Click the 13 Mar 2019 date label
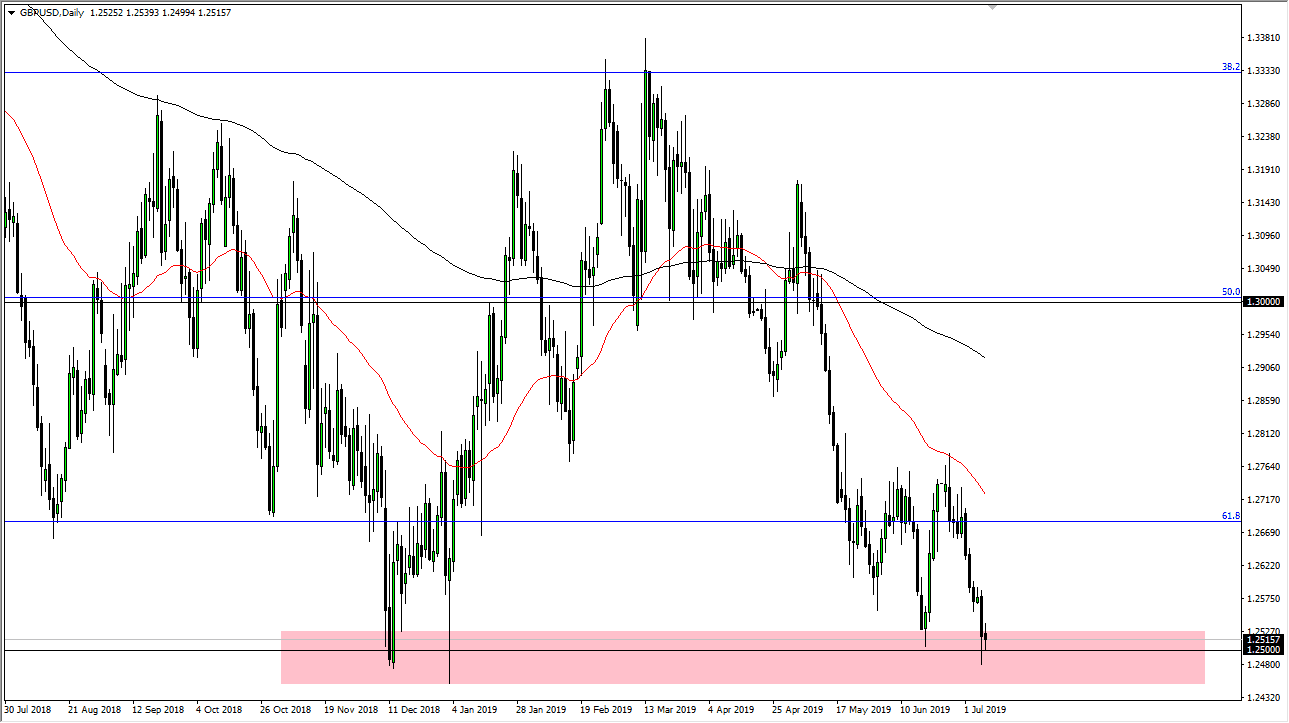The width and height of the screenshot is (1289, 723). (x=669, y=712)
